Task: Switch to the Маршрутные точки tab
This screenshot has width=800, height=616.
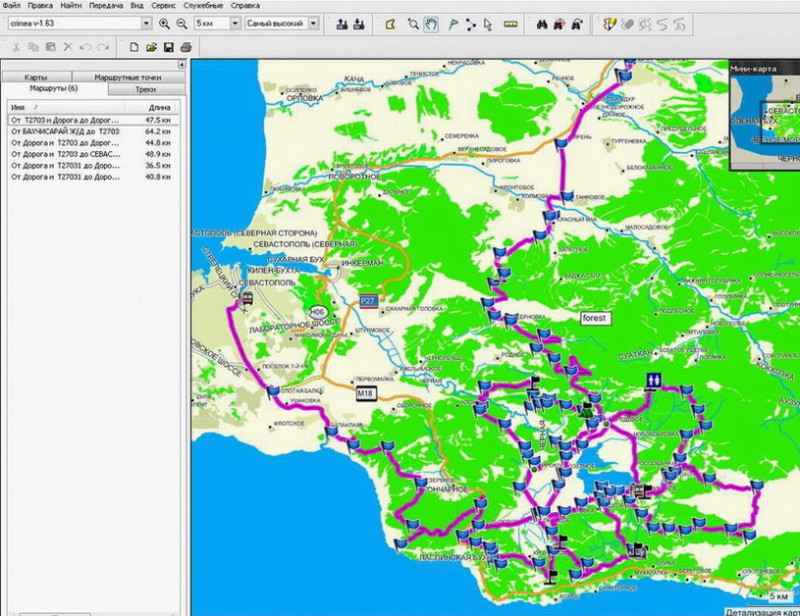Action: (127, 77)
